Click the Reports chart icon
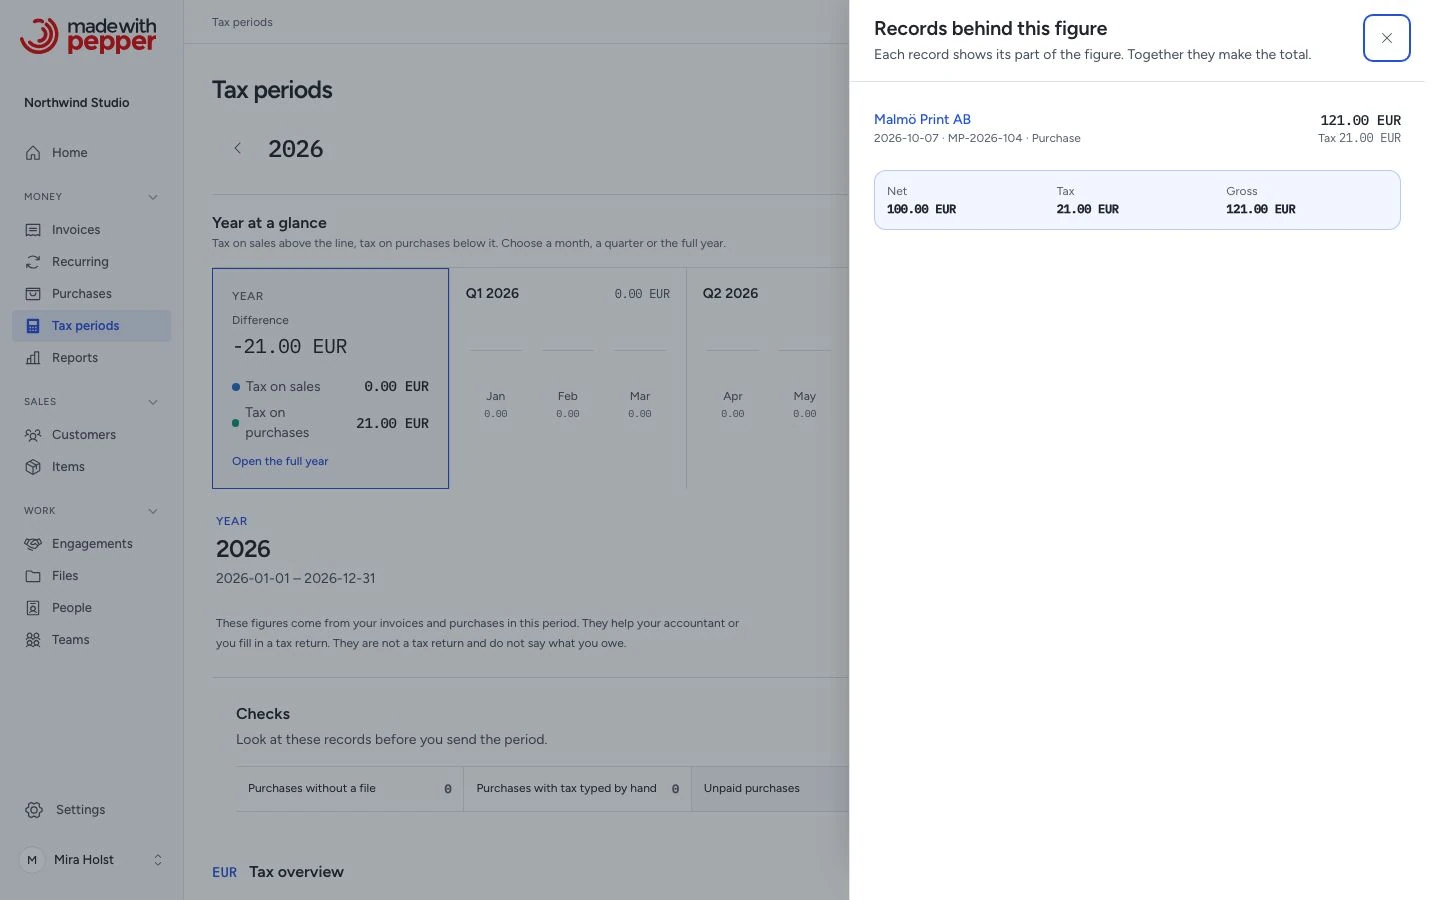The image size is (1440, 900). pyautogui.click(x=33, y=358)
